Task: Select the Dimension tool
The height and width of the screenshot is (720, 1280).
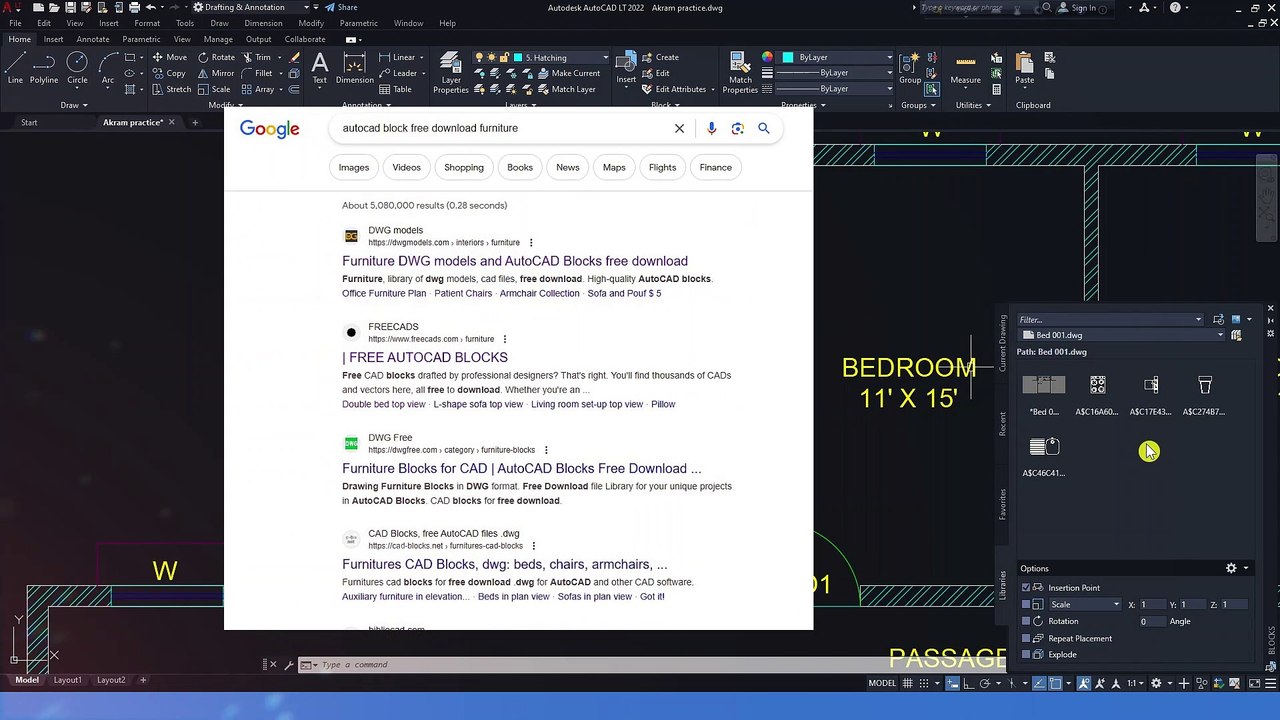Action: point(354,68)
